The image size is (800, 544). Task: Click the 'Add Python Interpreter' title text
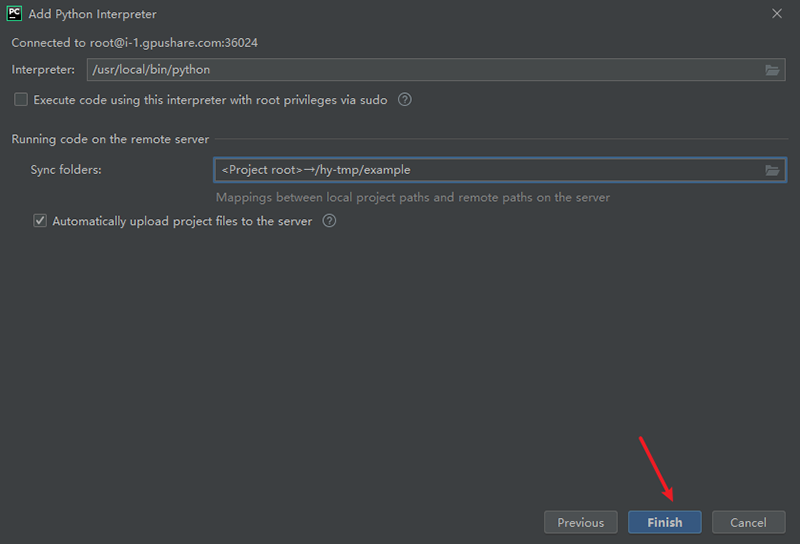coord(92,14)
